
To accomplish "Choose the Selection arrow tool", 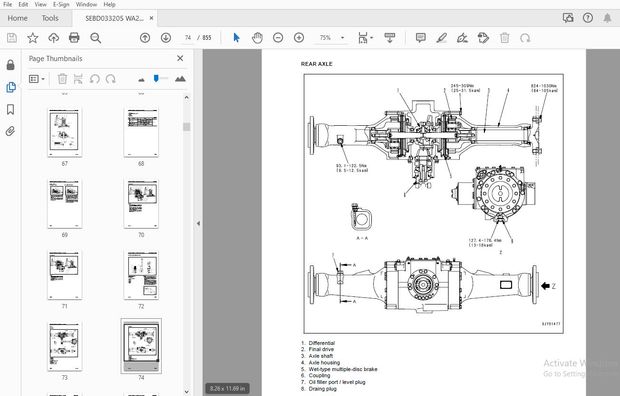I will click(236, 38).
